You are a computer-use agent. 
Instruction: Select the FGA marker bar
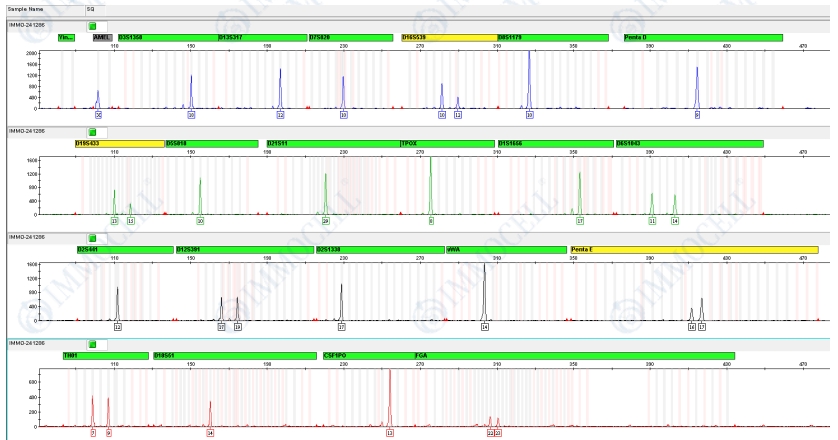coord(575,356)
